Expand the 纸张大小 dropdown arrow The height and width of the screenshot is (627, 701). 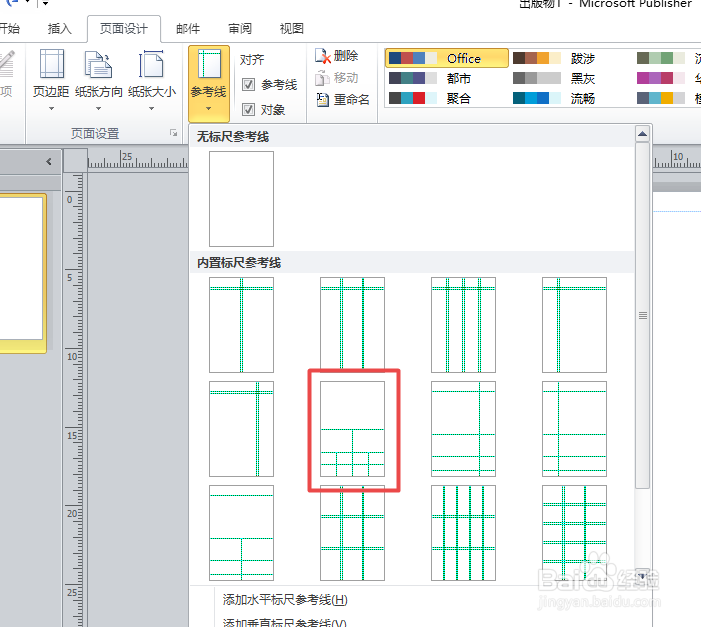[x=152, y=109]
